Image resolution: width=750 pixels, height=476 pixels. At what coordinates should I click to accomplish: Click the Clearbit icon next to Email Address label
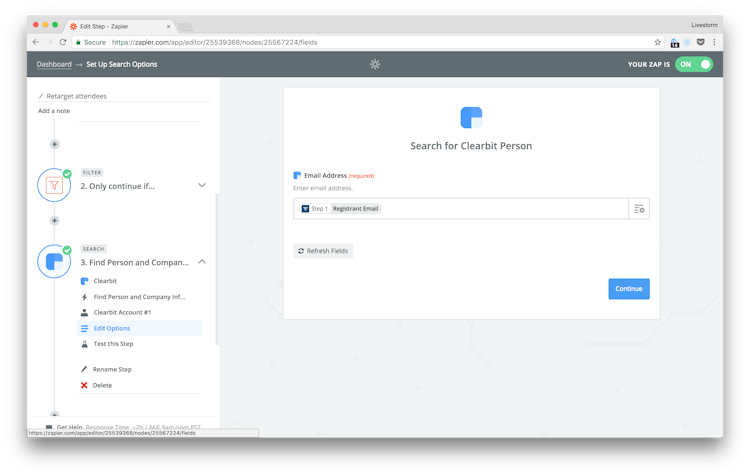tap(297, 176)
